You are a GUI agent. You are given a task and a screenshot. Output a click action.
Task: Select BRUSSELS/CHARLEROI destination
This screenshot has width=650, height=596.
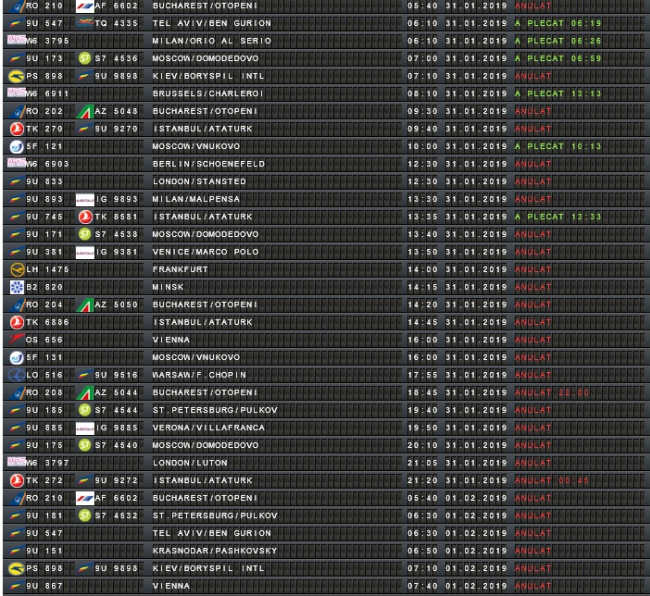click(x=208, y=94)
